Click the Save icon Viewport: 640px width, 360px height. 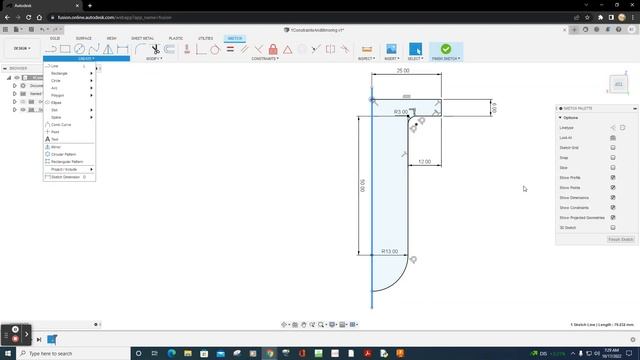[31, 29]
